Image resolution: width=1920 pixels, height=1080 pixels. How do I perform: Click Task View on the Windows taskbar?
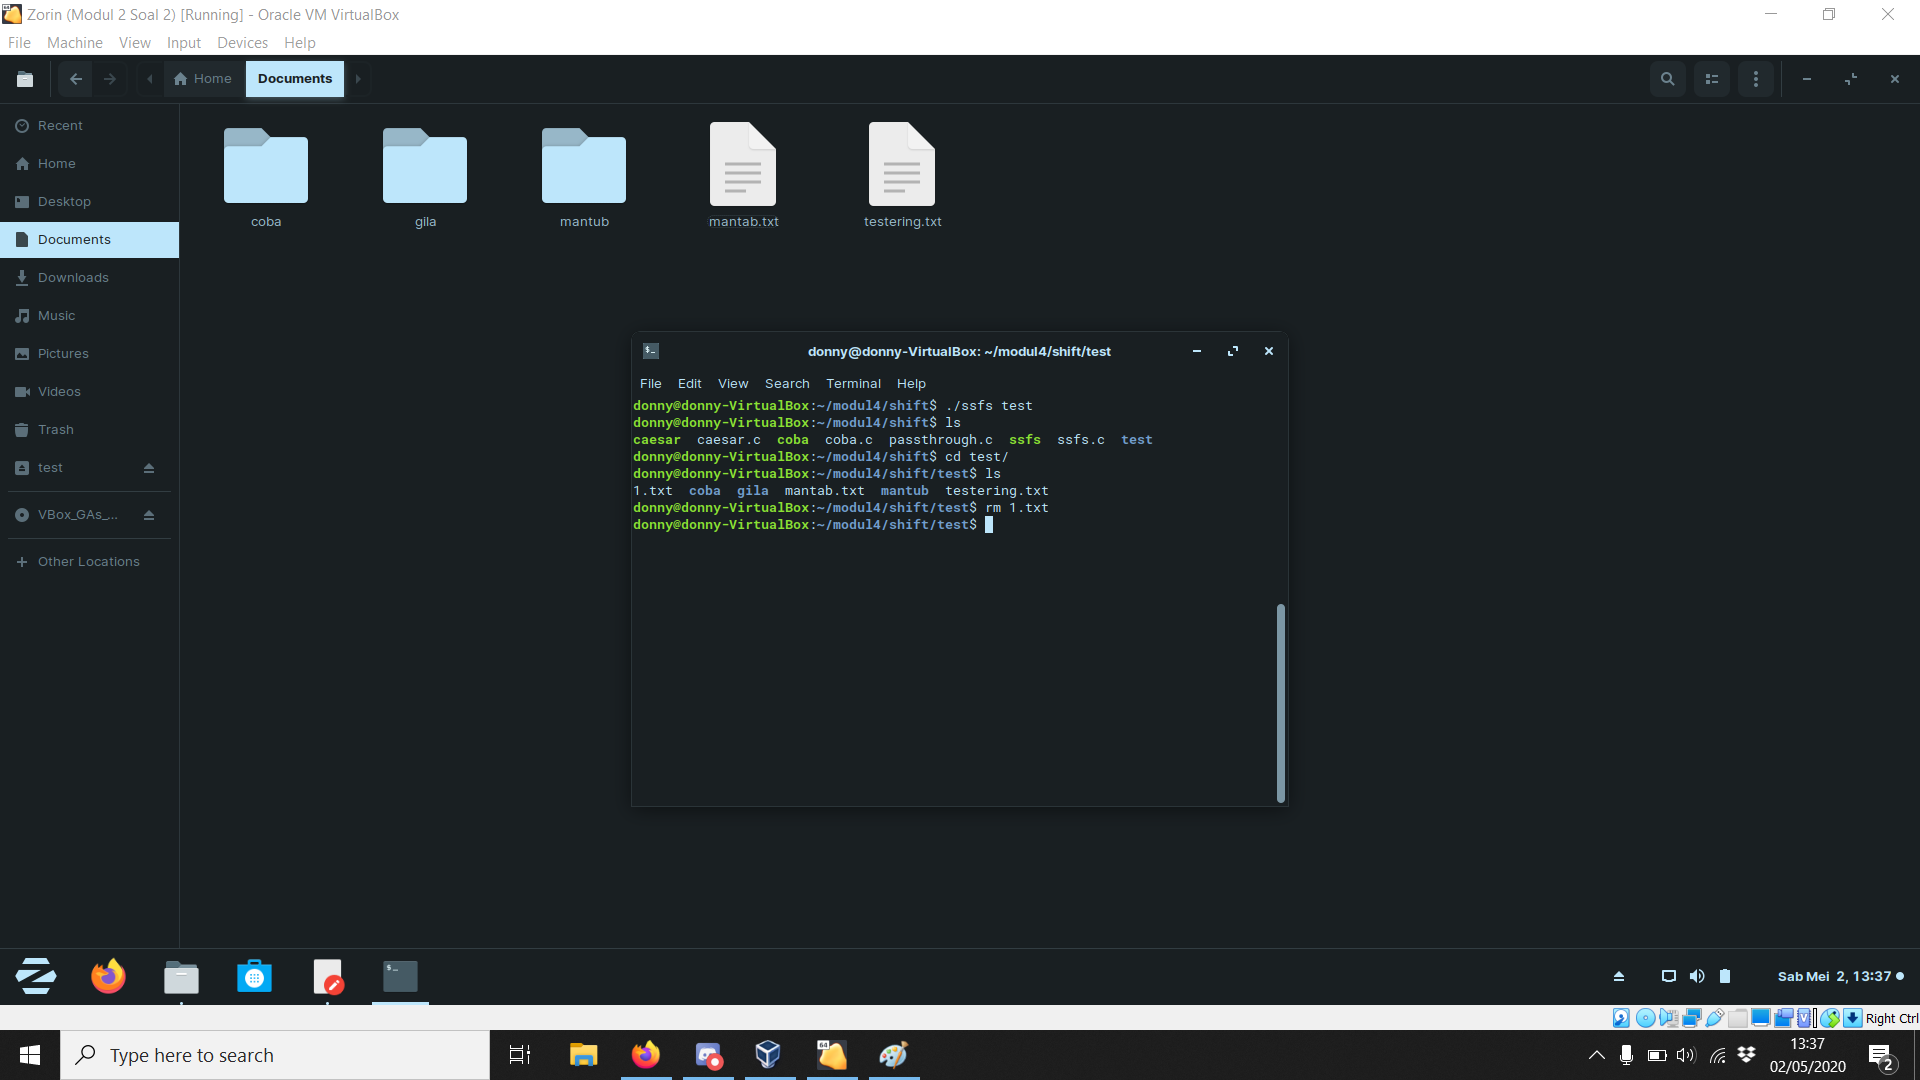click(x=519, y=1055)
